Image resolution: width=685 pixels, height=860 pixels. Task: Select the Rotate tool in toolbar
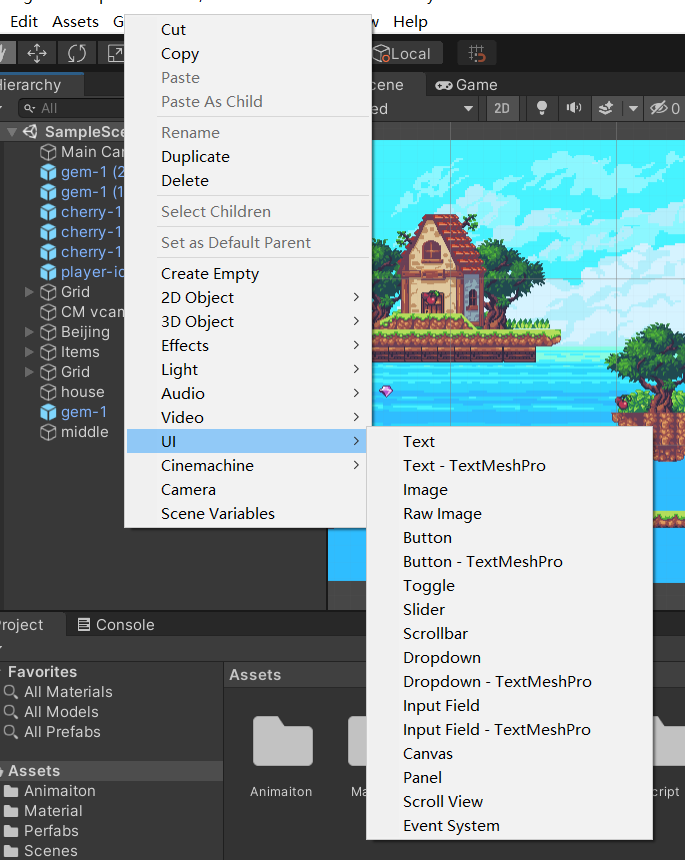tap(77, 53)
